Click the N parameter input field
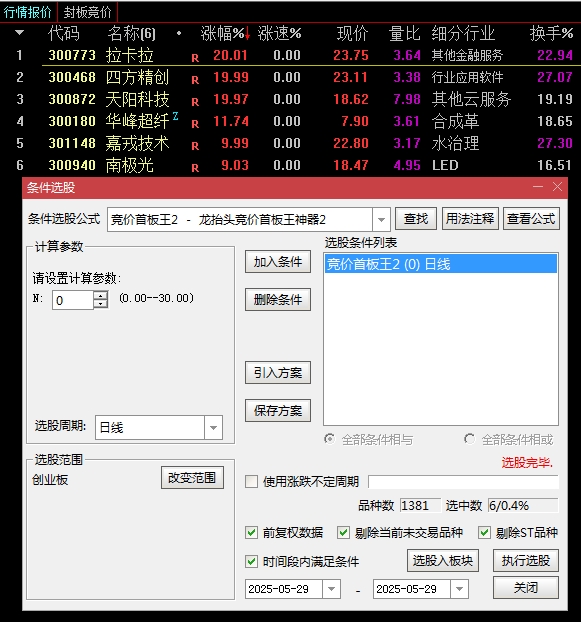The image size is (581, 622). click(x=73, y=300)
